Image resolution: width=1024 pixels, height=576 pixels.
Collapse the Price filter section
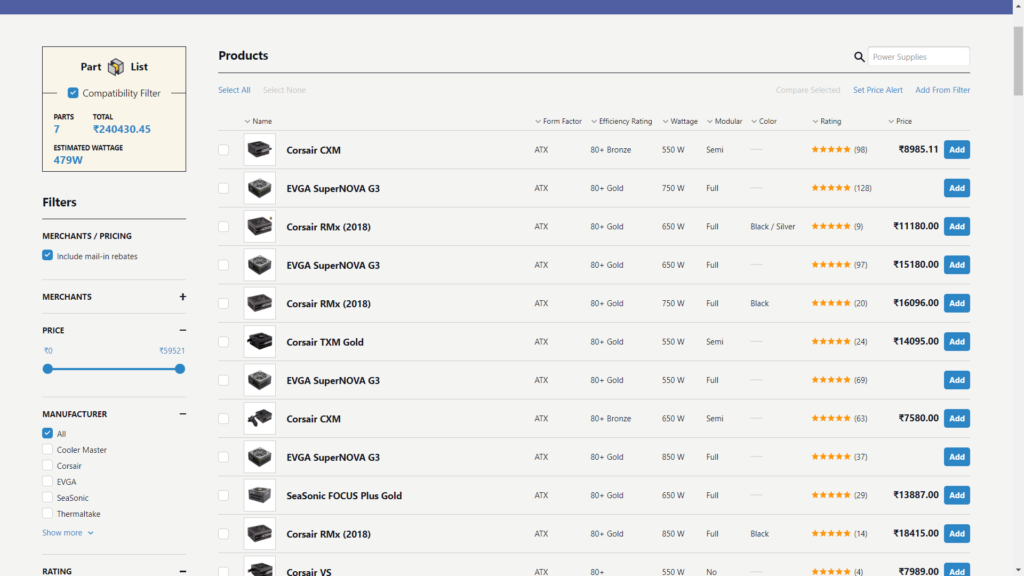point(183,330)
